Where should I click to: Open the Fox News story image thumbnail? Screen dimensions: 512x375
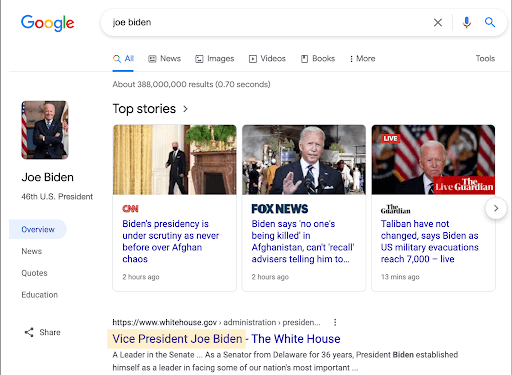click(x=304, y=160)
